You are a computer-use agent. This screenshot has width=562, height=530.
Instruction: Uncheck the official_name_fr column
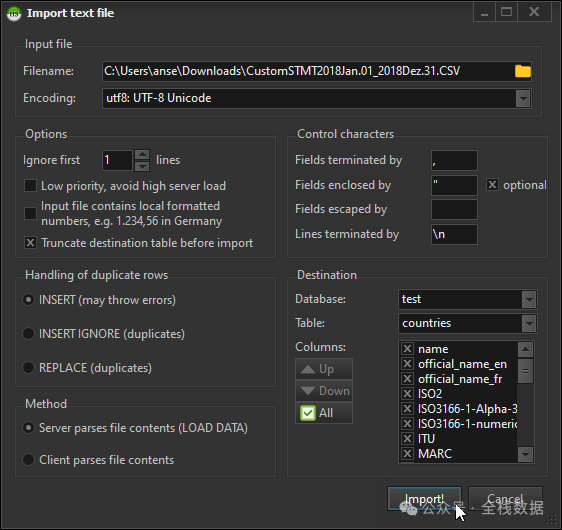coord(407,379)
